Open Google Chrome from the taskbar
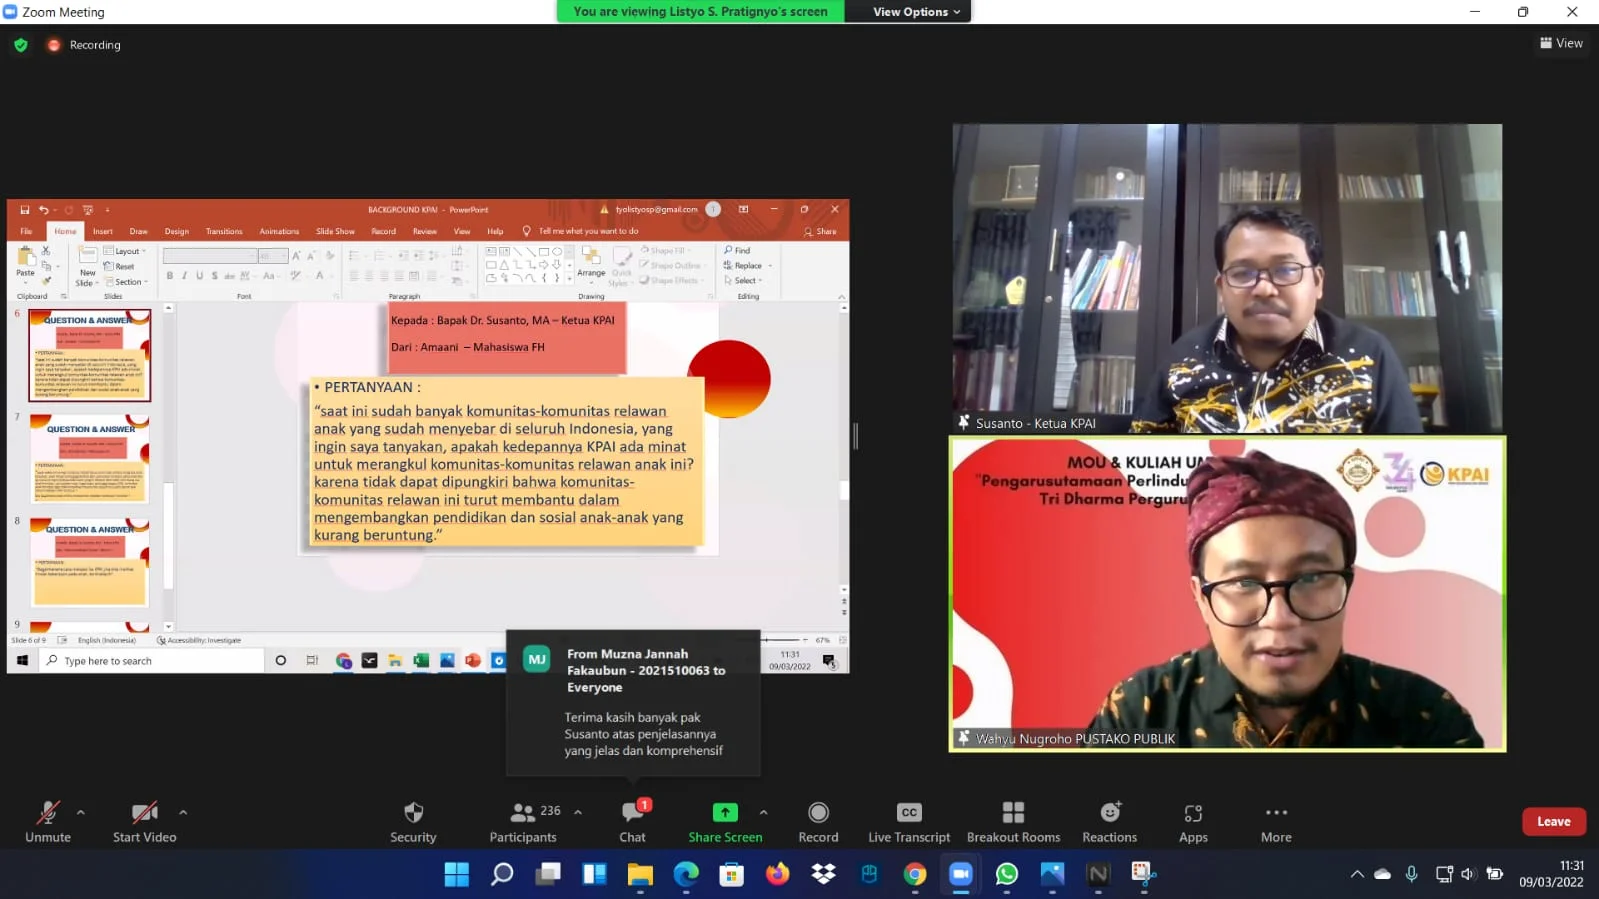This screenshot has width=1599, height=899. coord(915,874)
